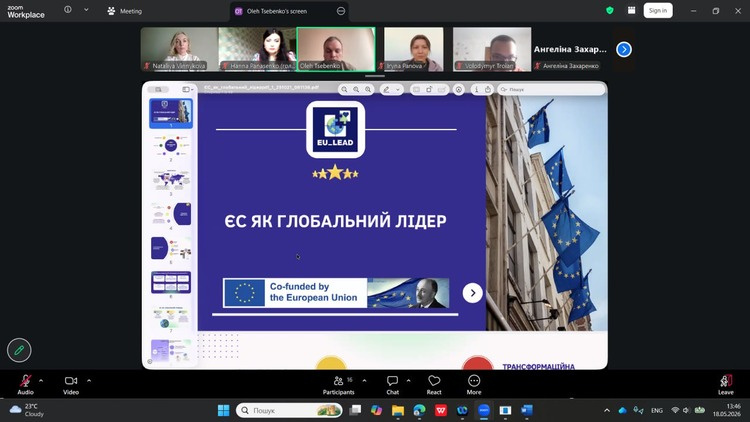Click the meeting info icon
This screenshot has width=750, height=422.
[68, 10]
